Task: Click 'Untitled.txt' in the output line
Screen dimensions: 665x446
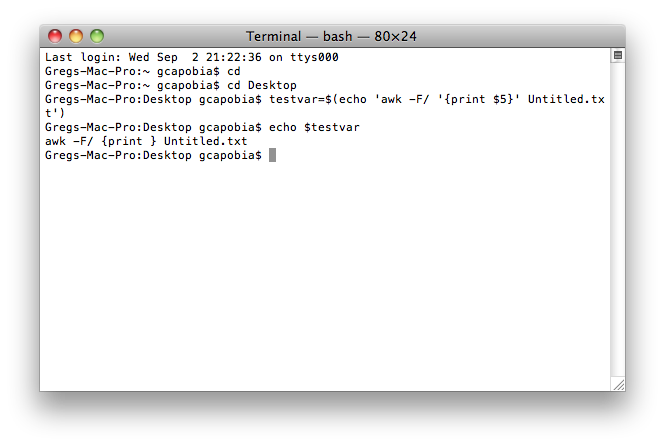Action: tap(206, 141)
